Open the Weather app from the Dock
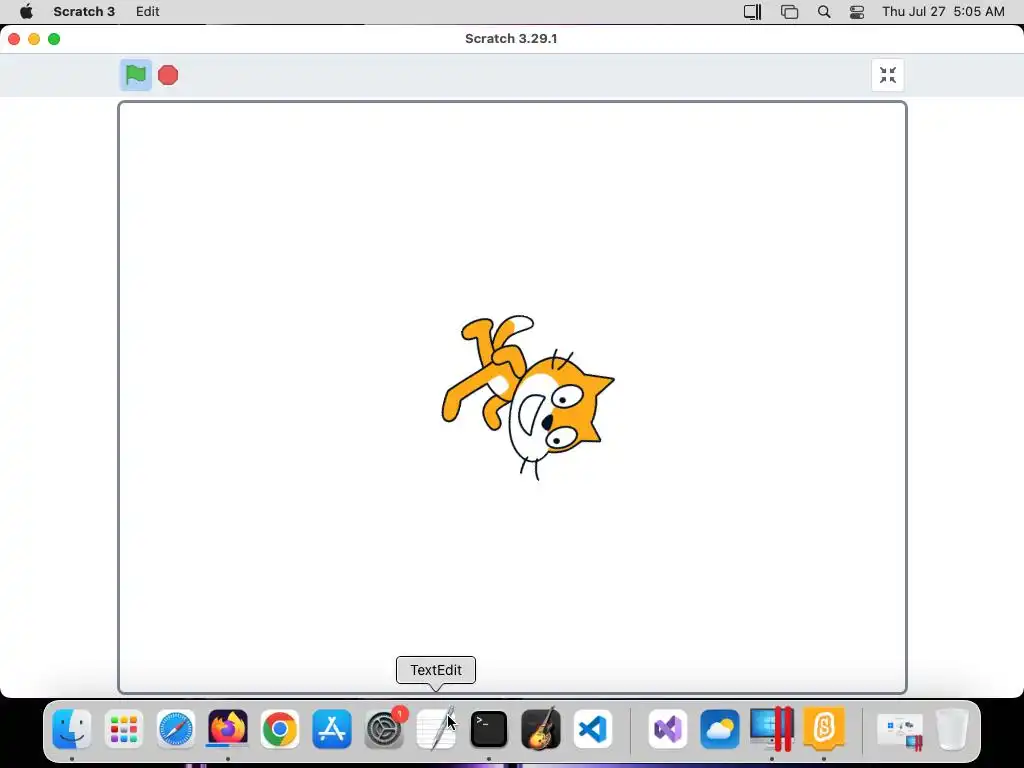 click(720, 729)
